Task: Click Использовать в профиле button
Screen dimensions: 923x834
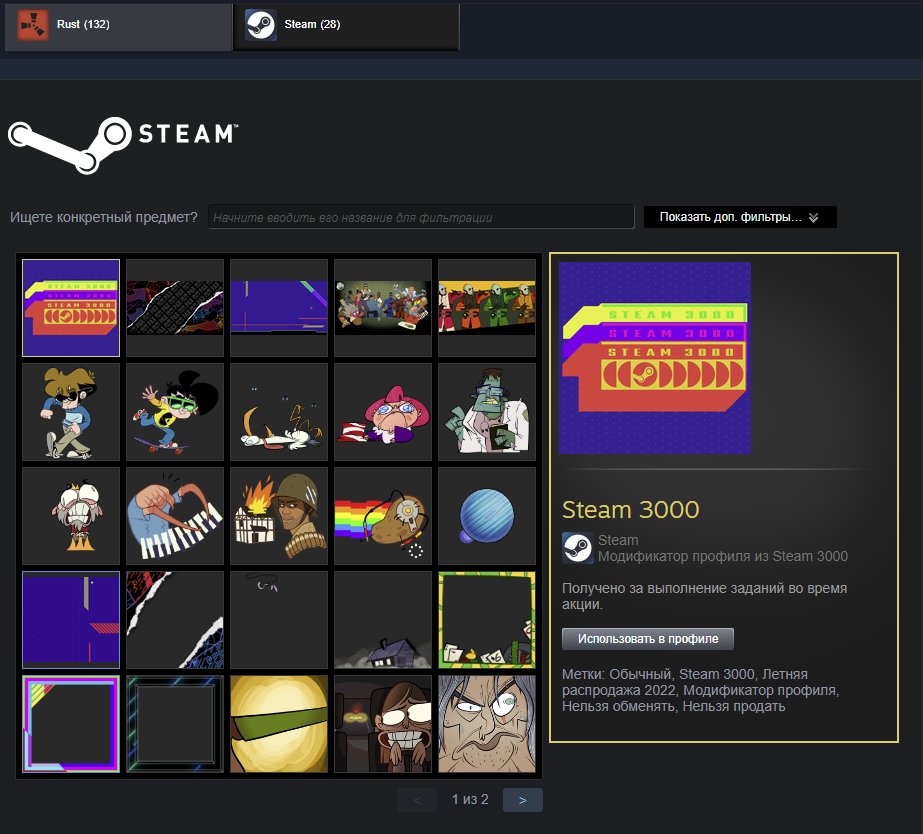Action: point(648,639)
